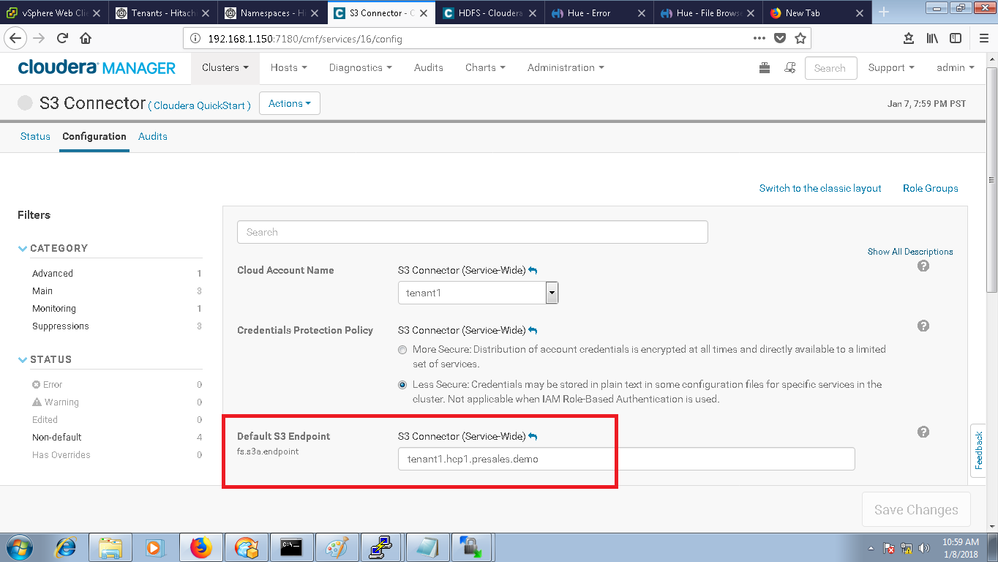Open the Administration dropdown menu
The width and height of the screenshot is (998, 562).
point(565,67)
